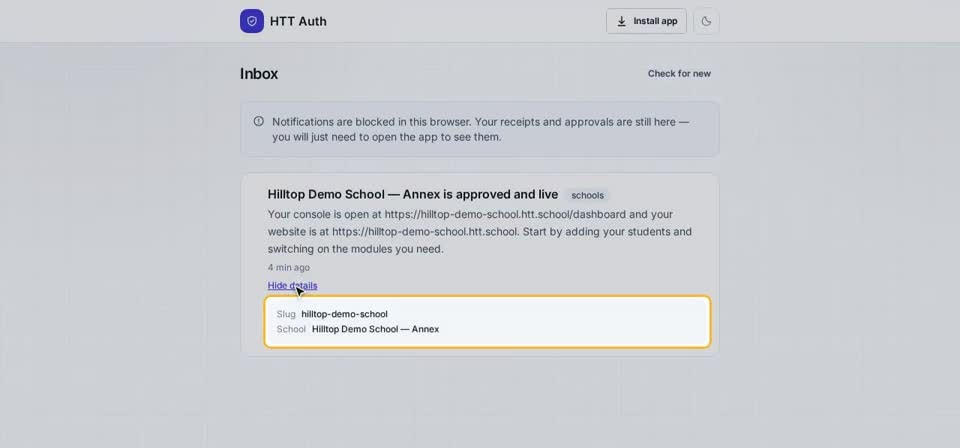Click school value Hilltop Demo School — Annex

point(375,329)
